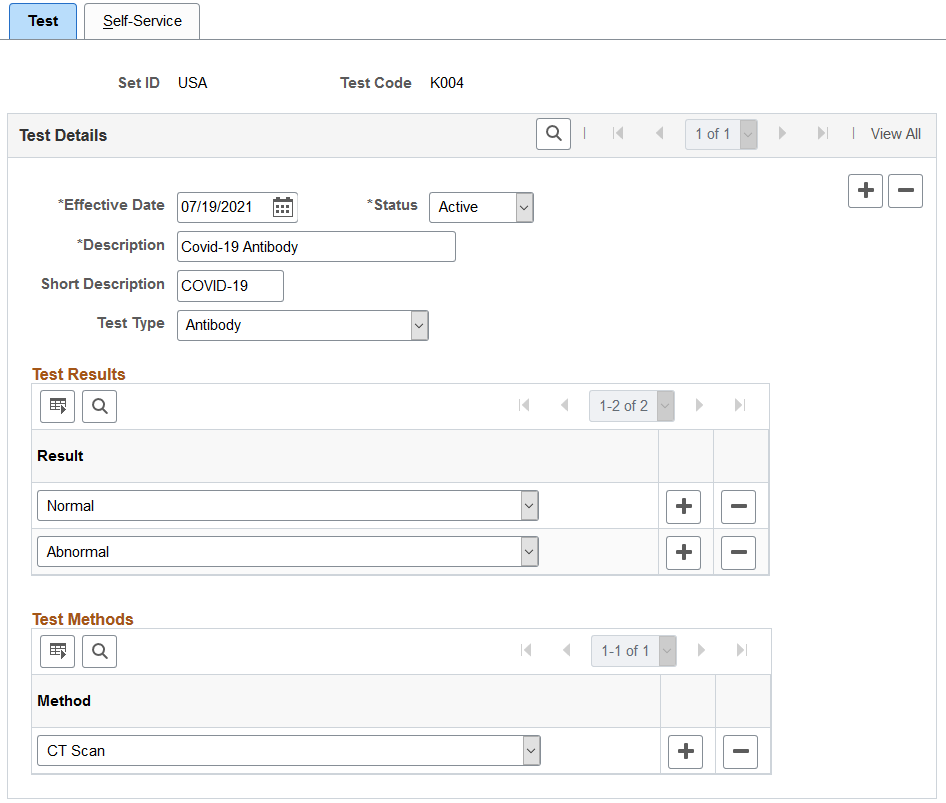Switch to the Self-Service tab
The width and height of the screenshot is (946, 803).
pyautogui.click(x=142, y=21)
